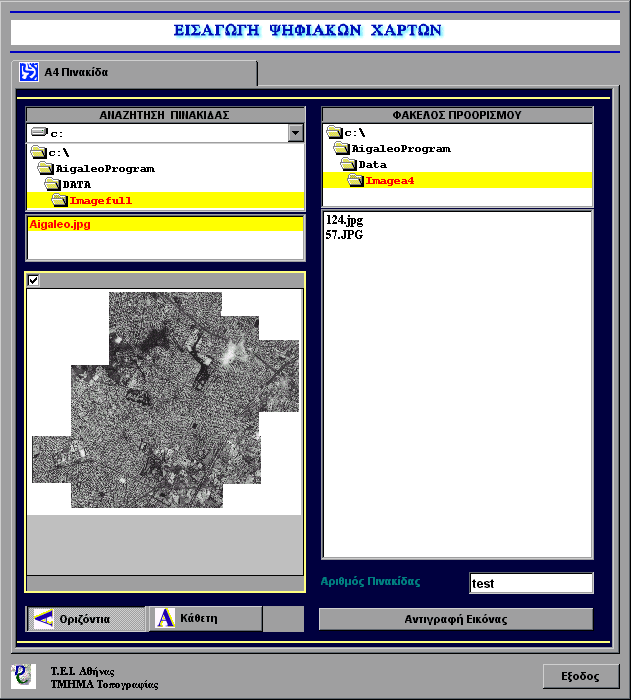Viewport: 631px width, 700px height.
Task: Click the ΑΝΑΖΗΤΗΣΗ ΠΙΝΑΚΙΔΑΣ header
Action: pos(165,115)
